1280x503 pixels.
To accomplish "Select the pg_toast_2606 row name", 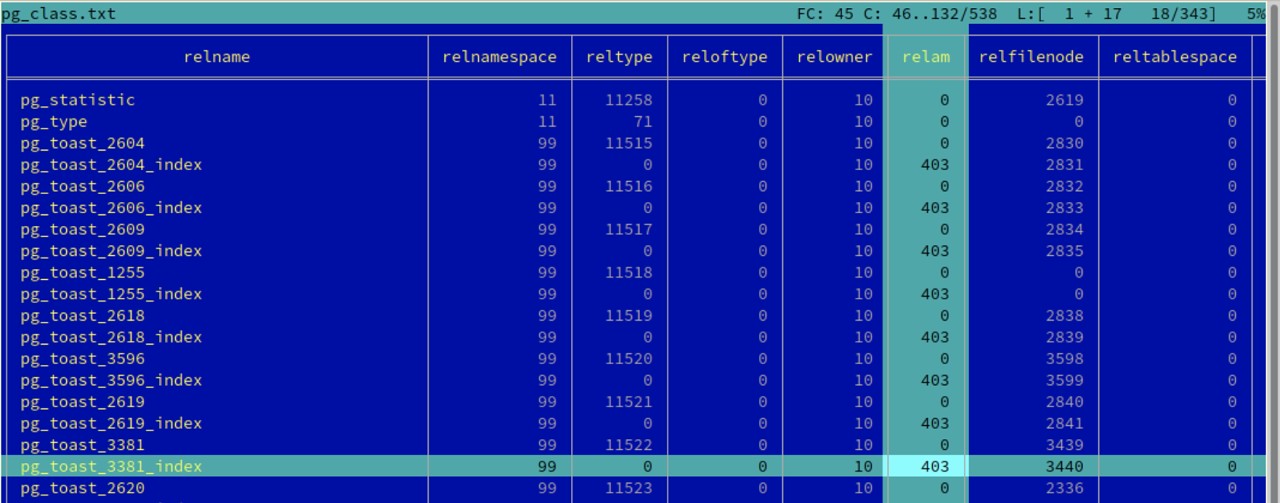I will pyautogui.click(x=83, y=186).
